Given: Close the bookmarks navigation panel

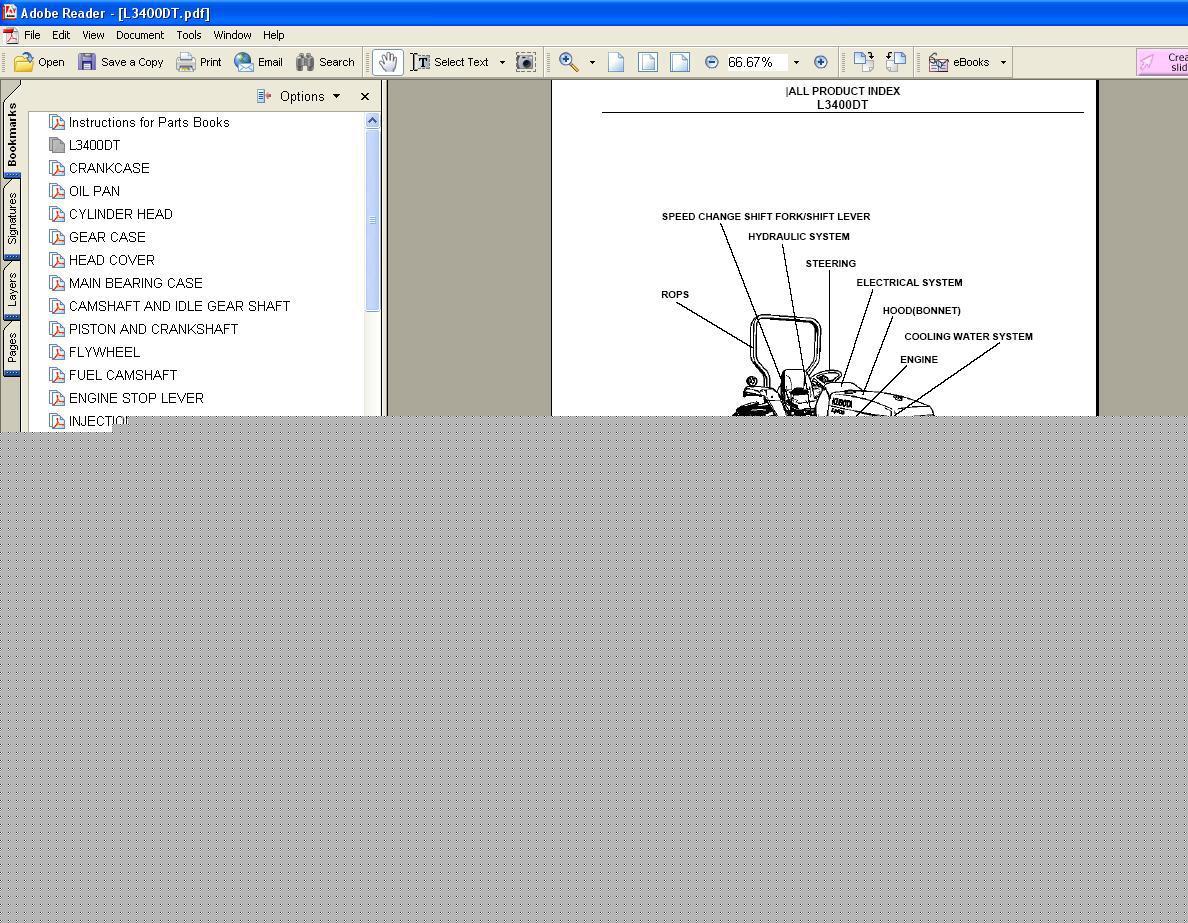Looking at the screenshot, I should click(365, 96).
